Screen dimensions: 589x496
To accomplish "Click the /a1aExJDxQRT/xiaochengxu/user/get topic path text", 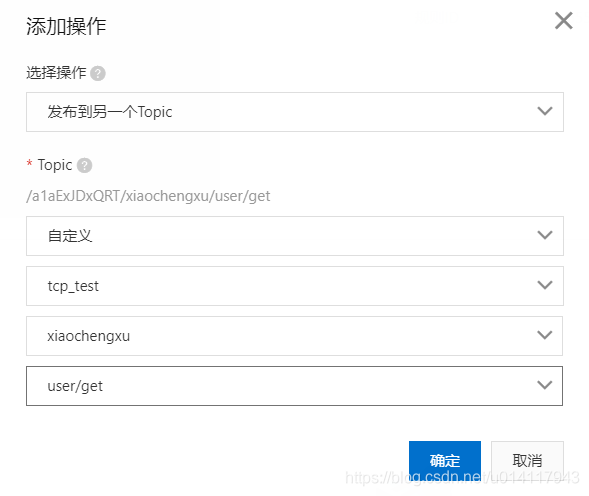I will tap(148, 196).
